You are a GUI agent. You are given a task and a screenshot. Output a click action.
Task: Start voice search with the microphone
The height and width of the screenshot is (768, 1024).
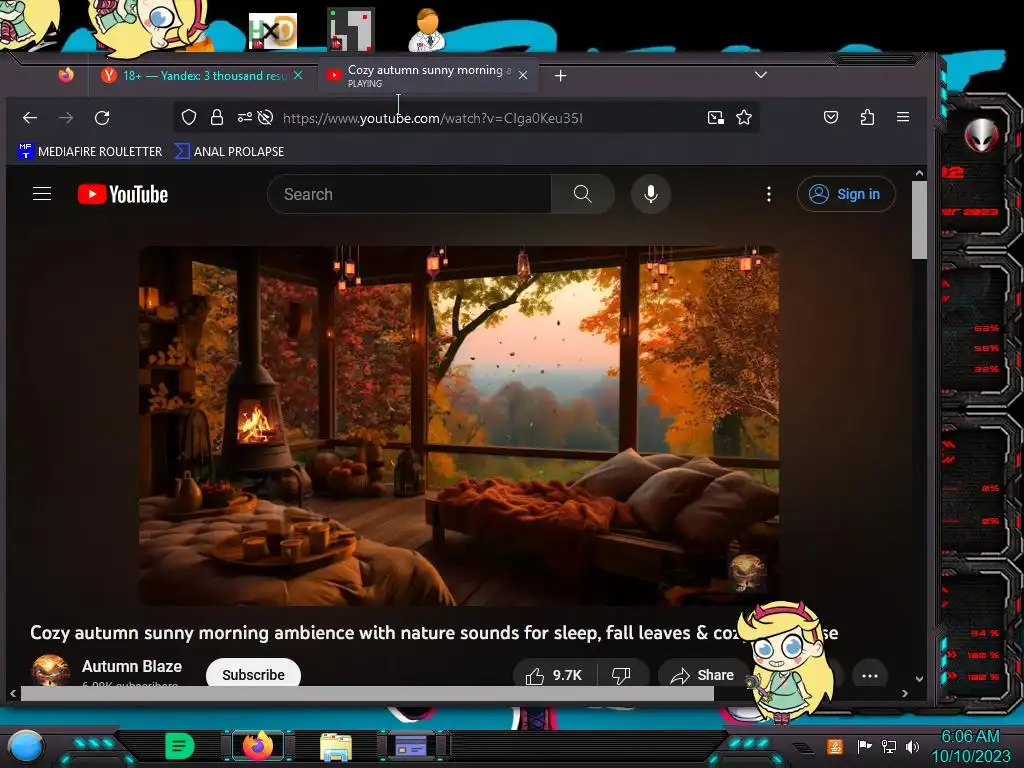coord(650,194)
